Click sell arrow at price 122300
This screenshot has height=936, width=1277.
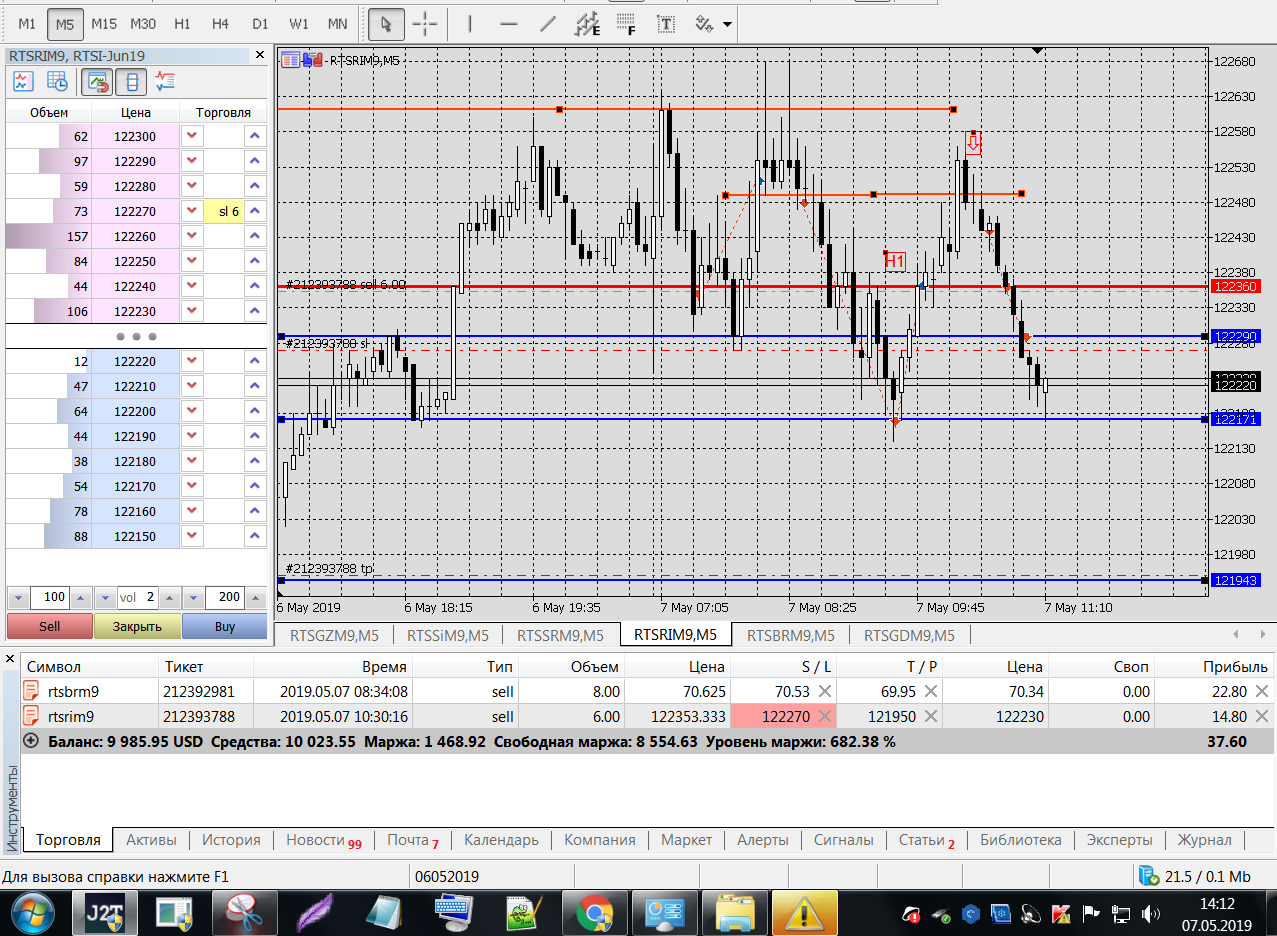click(191, 136)
